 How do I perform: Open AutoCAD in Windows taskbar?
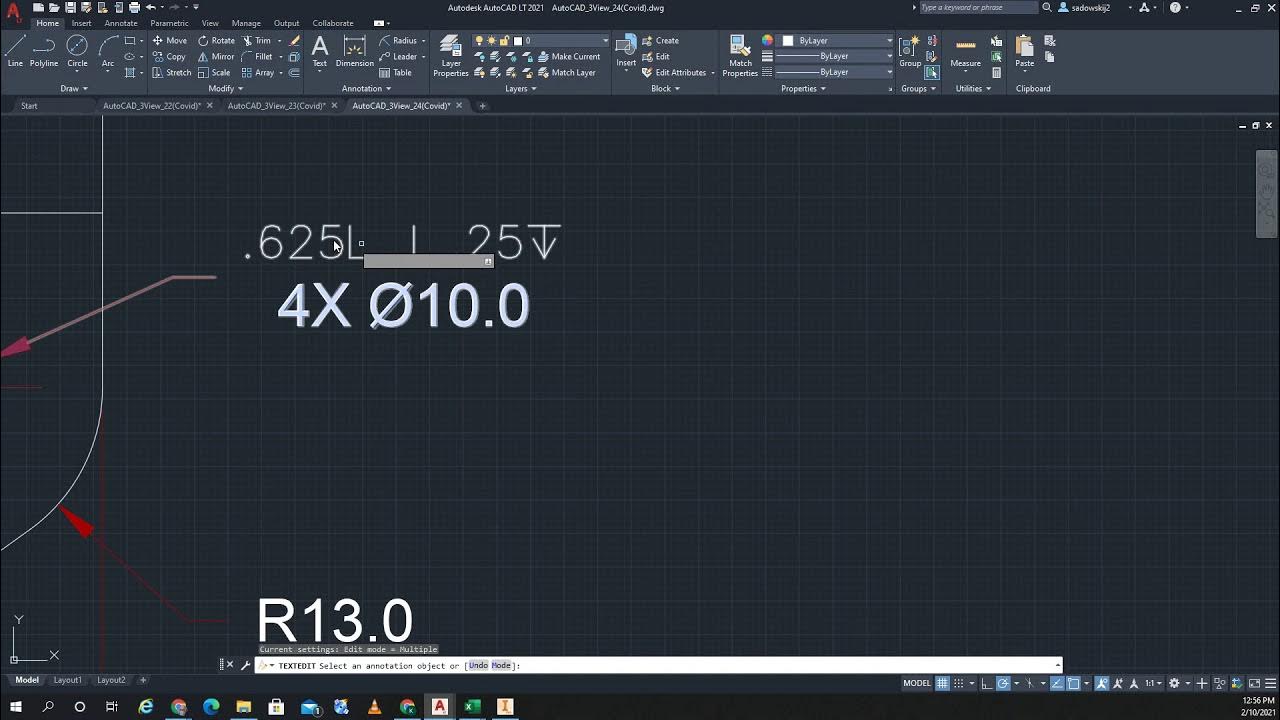pos(439,707)
